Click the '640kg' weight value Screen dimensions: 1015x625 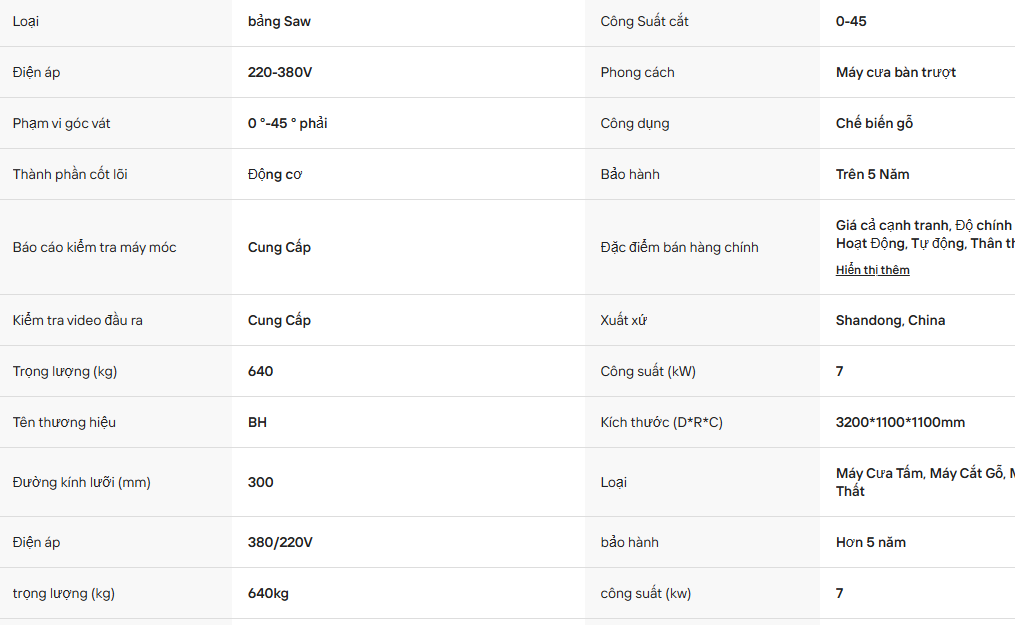(268, 593)
